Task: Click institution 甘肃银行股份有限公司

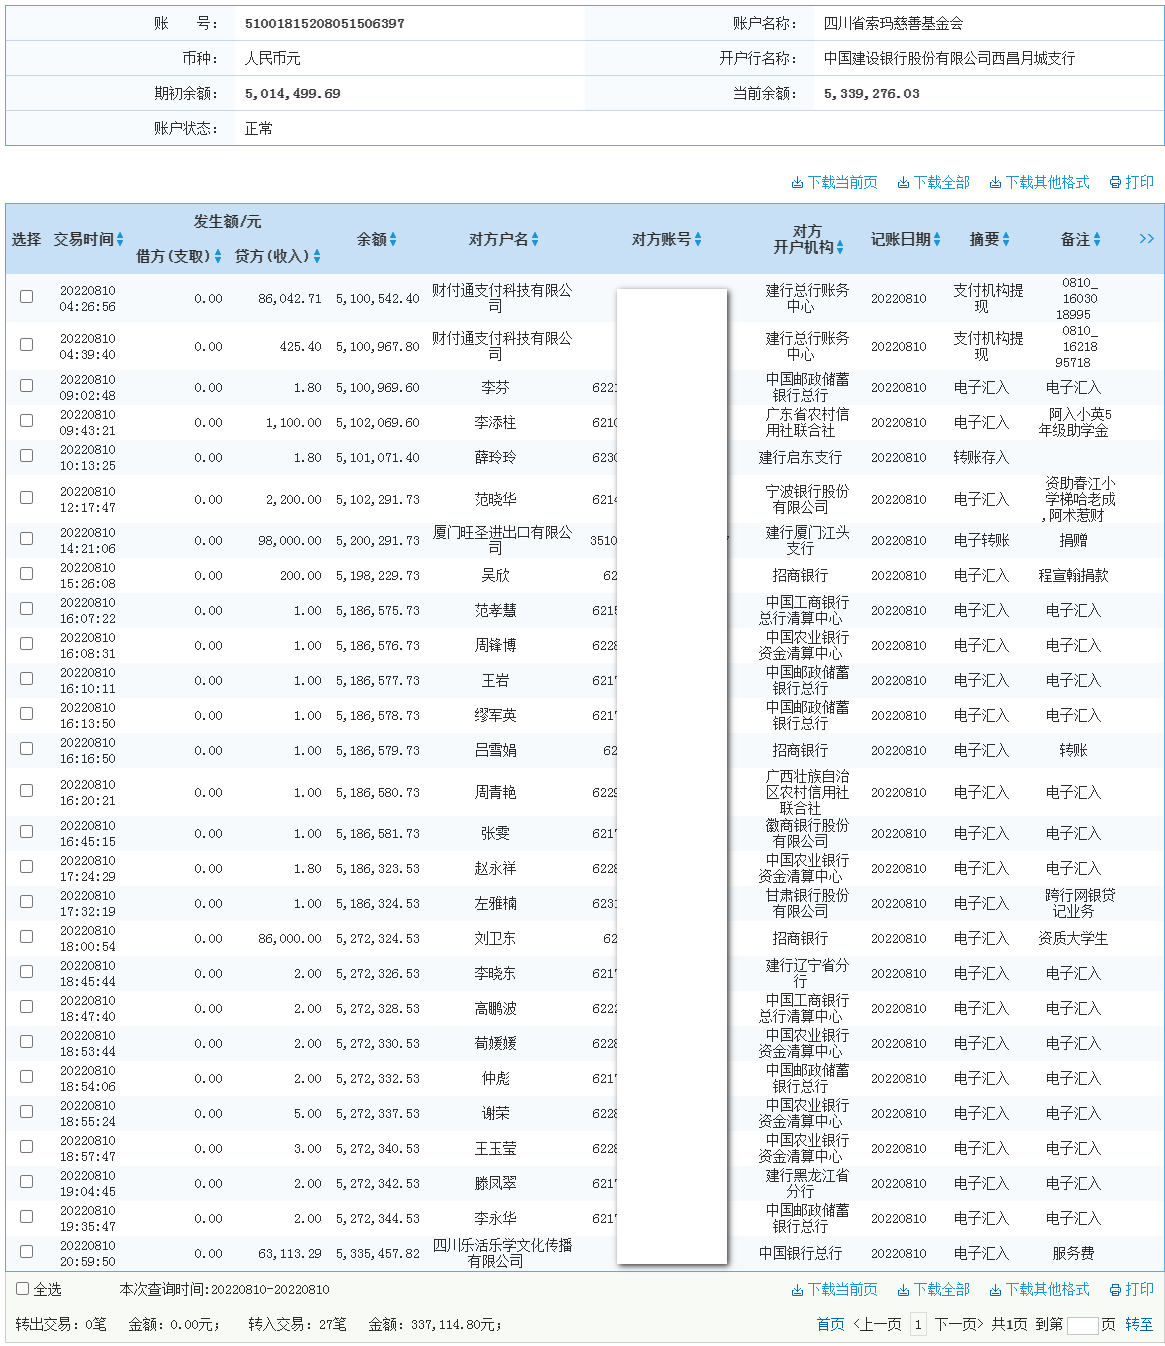Action: click(x=807, y=903)
